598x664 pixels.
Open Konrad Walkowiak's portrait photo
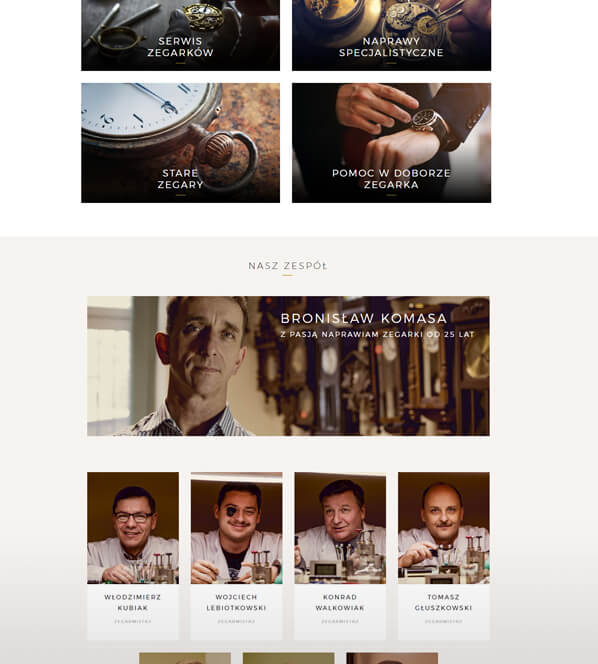click(x=340, y=528)
